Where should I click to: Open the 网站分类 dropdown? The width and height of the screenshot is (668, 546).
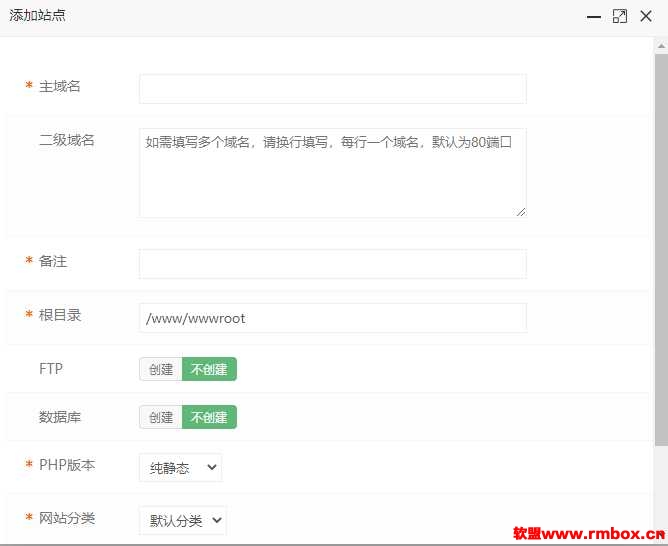coord(183,520)
